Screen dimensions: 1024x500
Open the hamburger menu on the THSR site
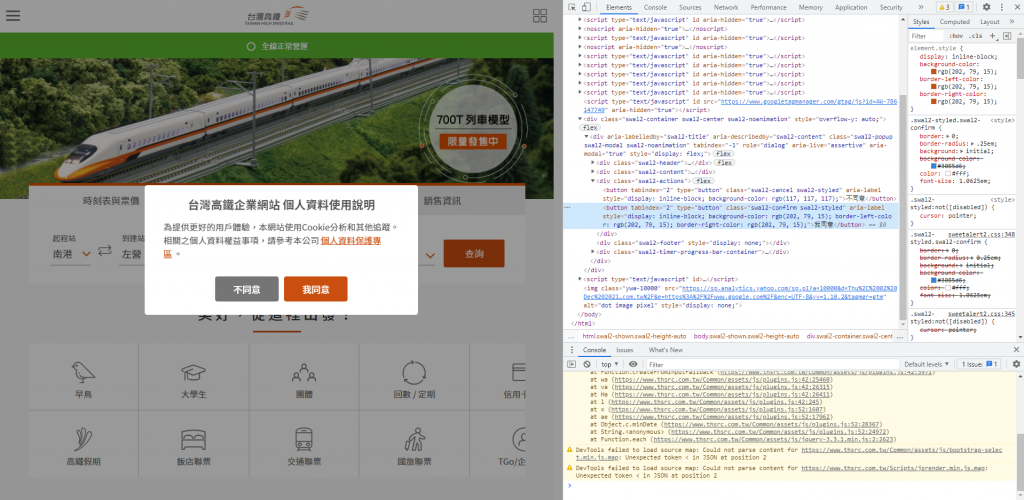coord(13,15)
